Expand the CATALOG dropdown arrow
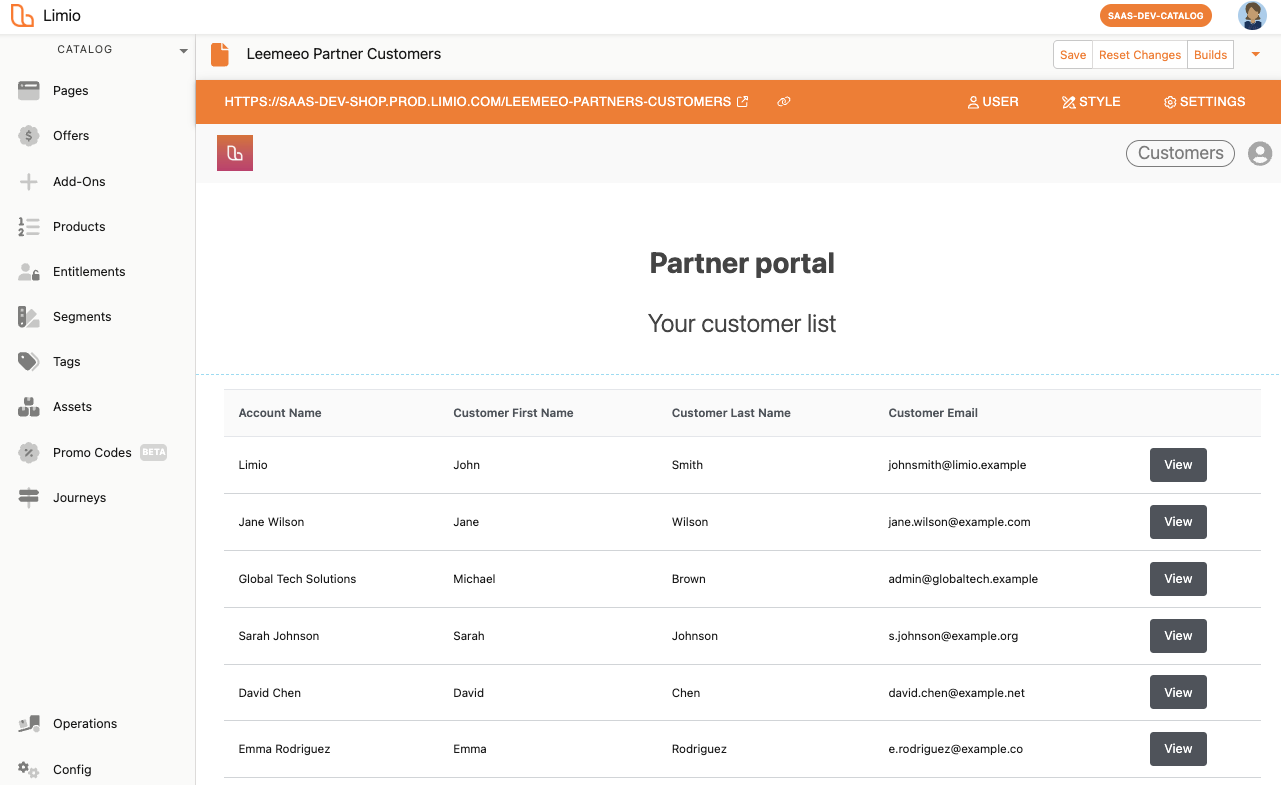1281x785 pixels. tap(183, 50)
